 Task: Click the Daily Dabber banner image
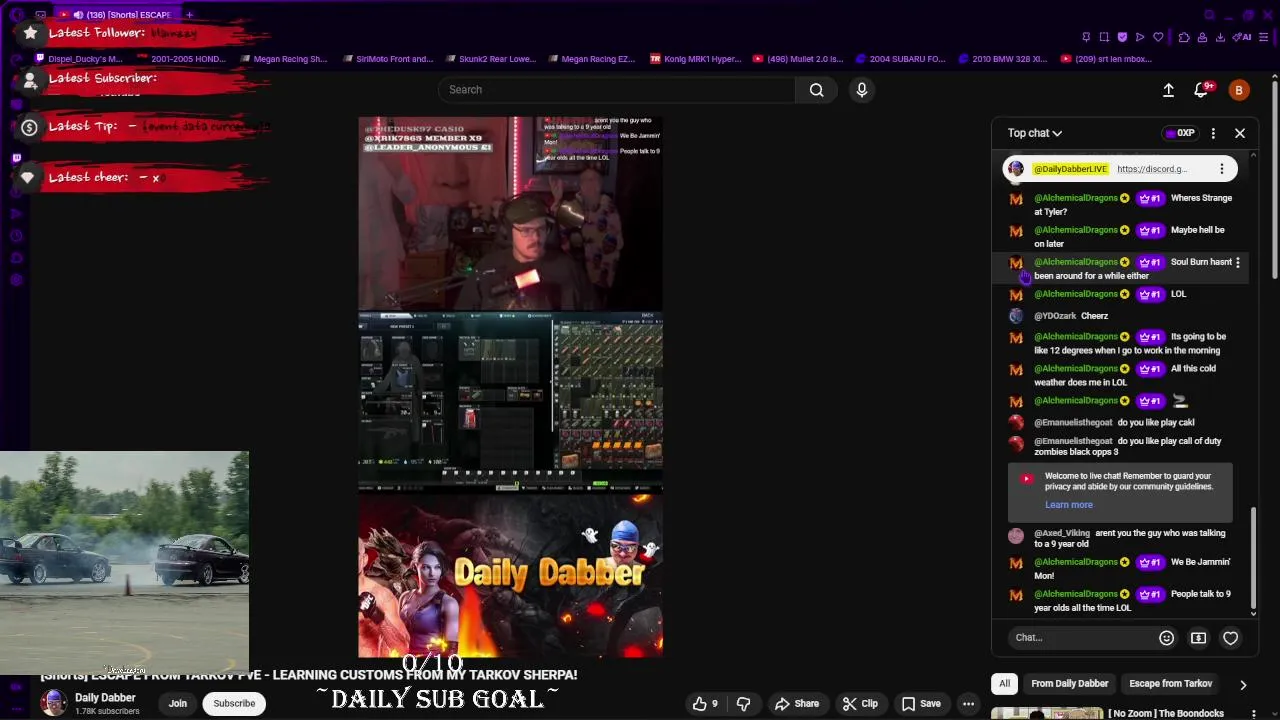coord(510,574)
